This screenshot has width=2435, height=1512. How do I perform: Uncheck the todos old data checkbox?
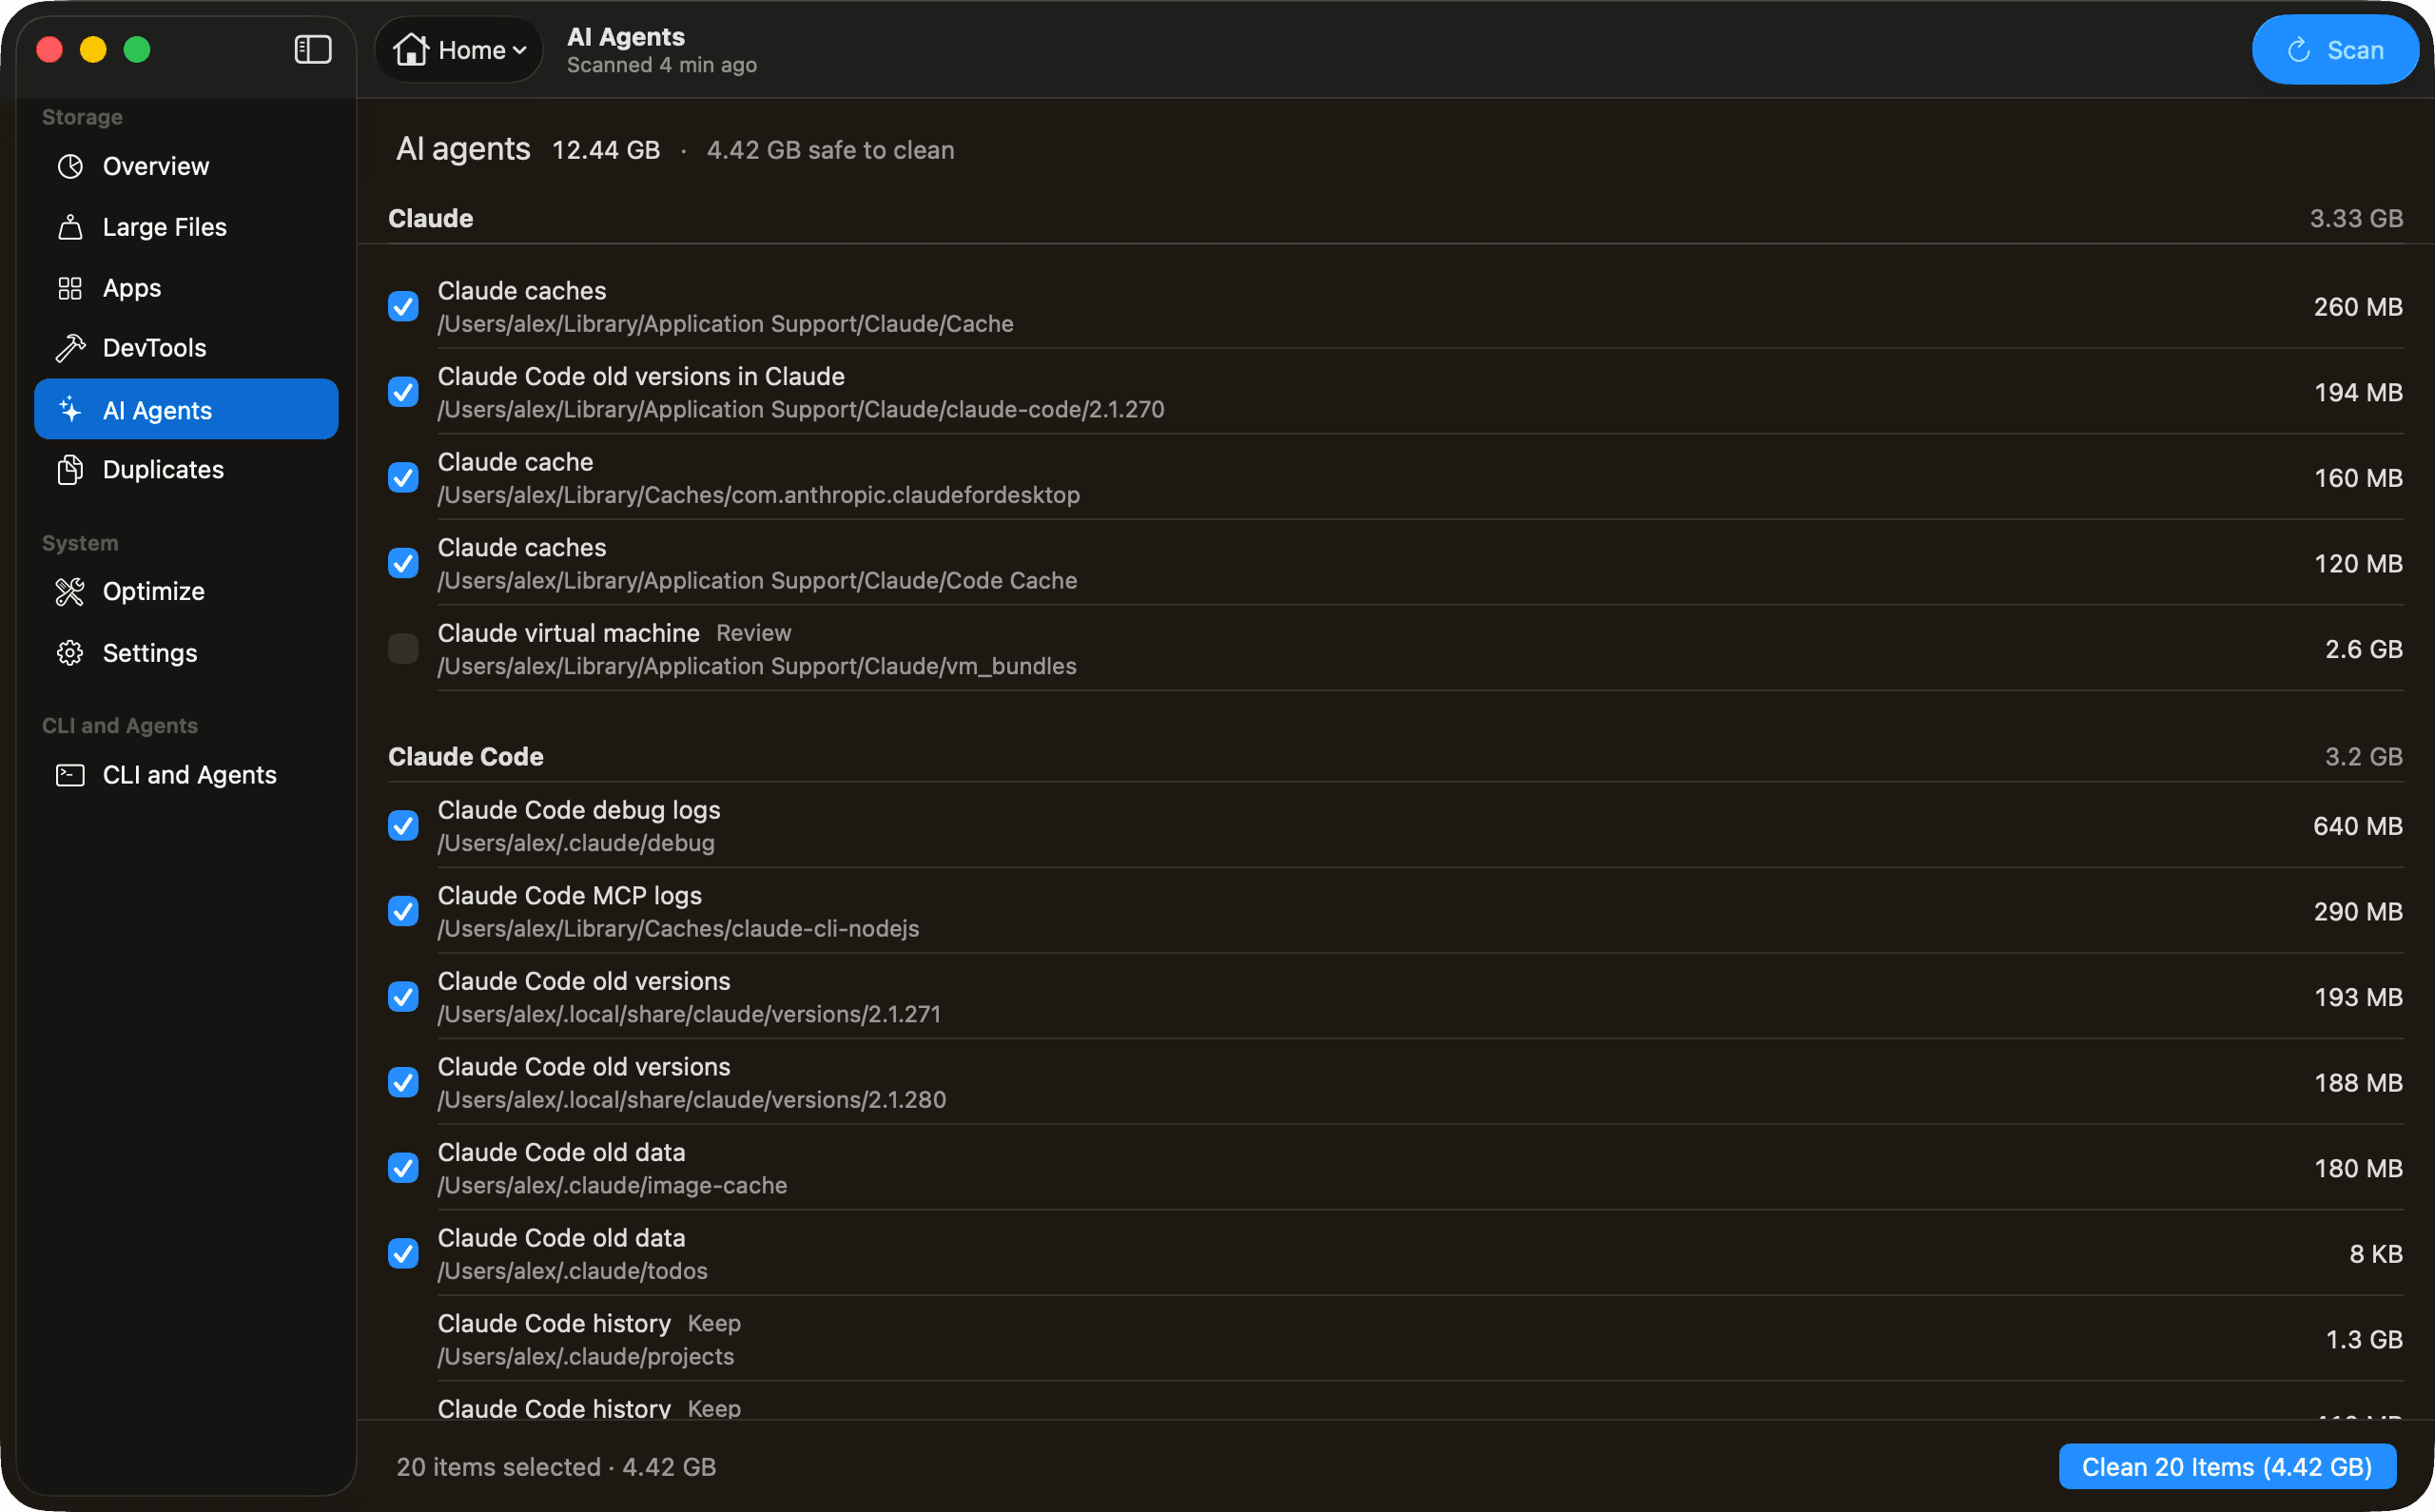[403, 1254]
